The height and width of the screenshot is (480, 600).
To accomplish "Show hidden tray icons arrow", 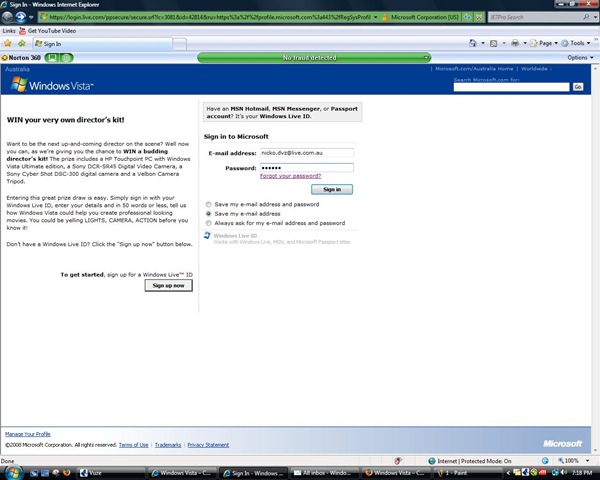I will 508,473.
